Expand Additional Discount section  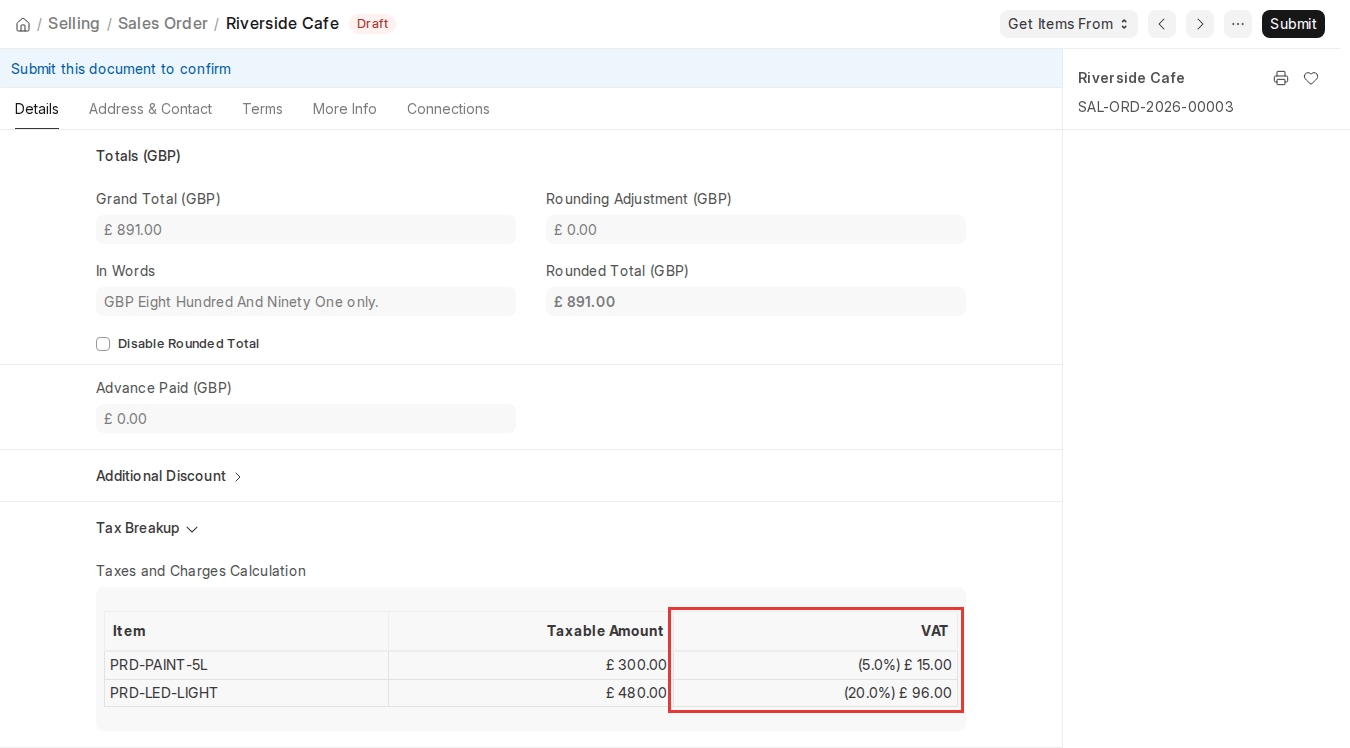169,476
